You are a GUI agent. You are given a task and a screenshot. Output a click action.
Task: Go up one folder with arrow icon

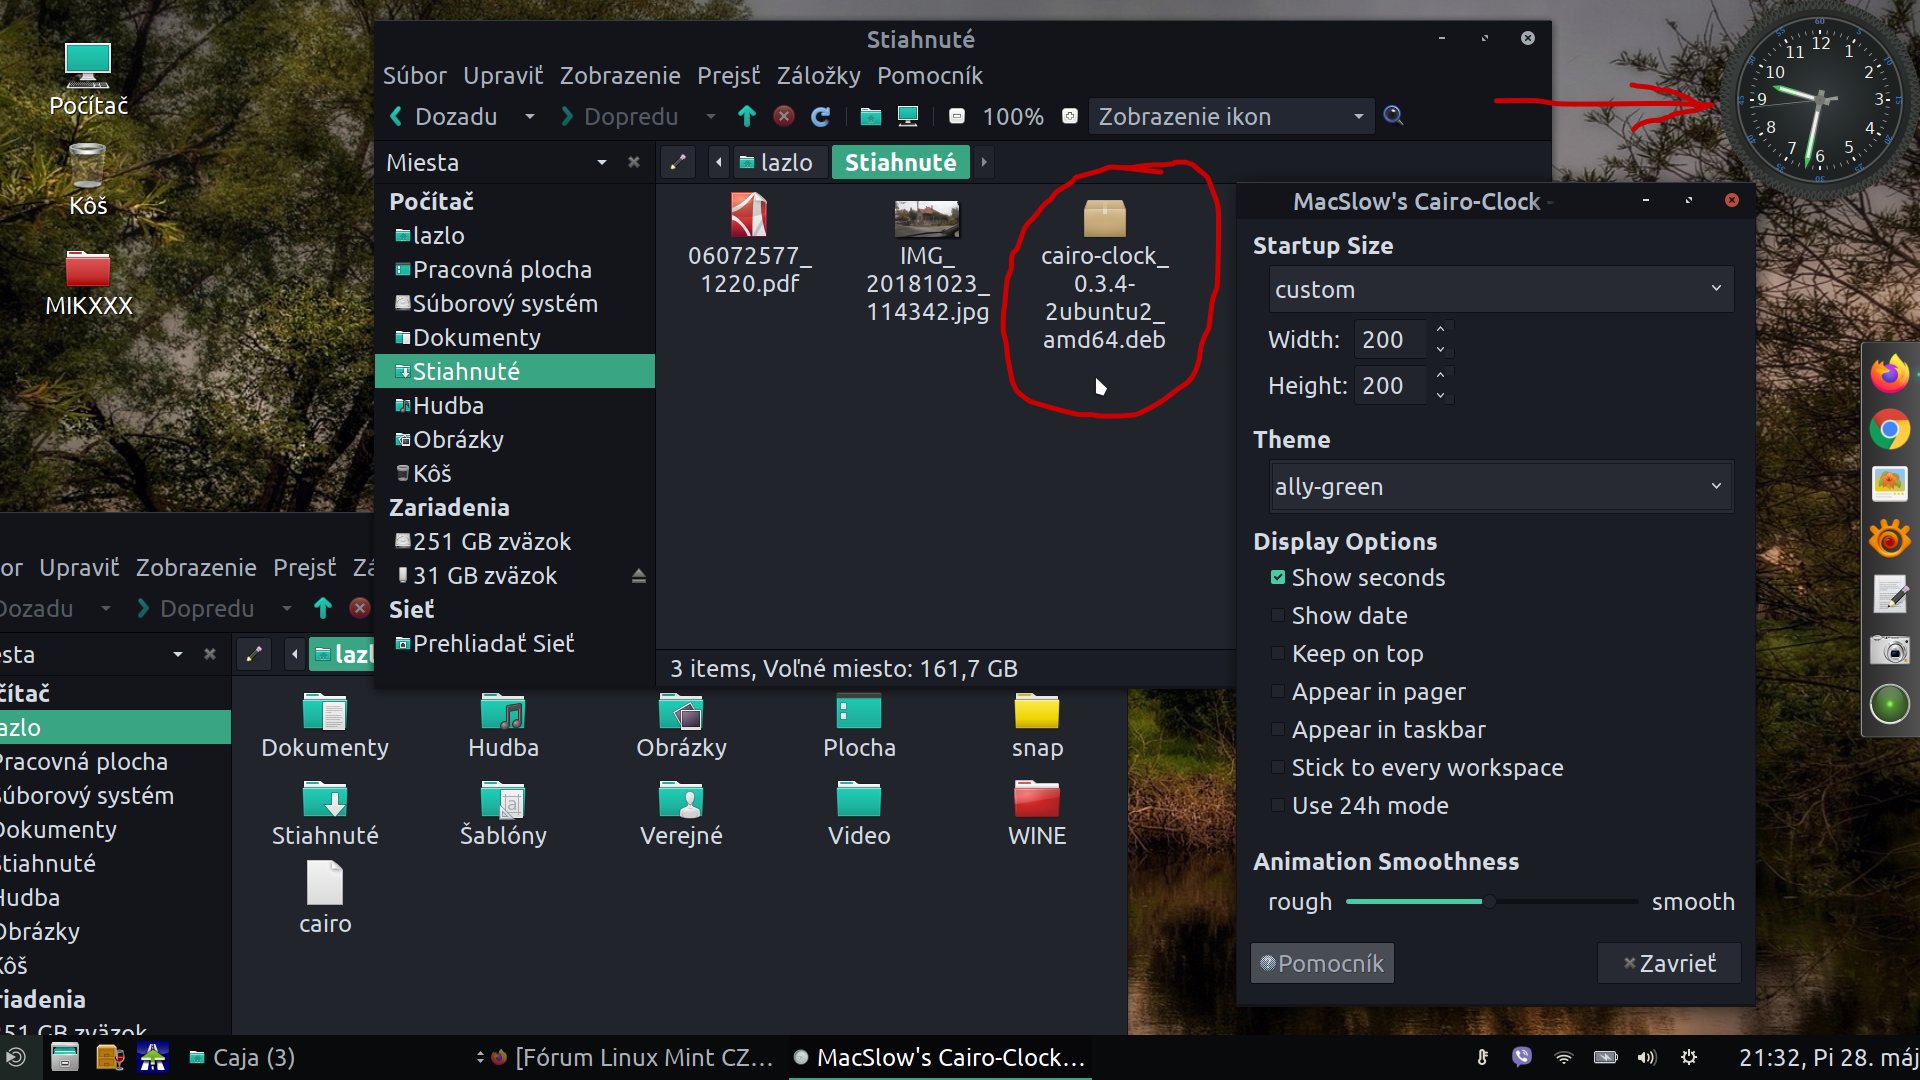746,116
